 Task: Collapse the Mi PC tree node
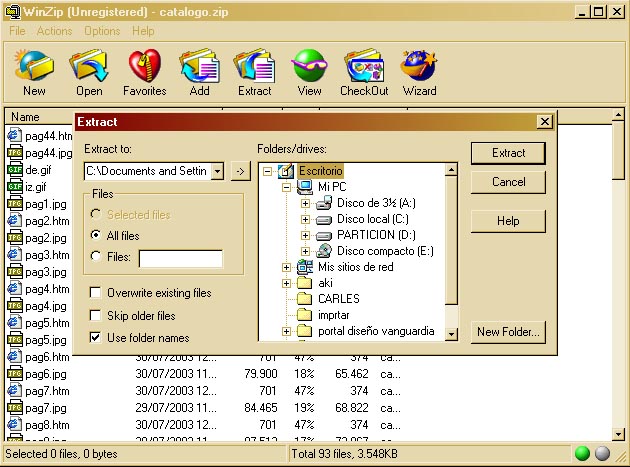[x=286, y=187]
